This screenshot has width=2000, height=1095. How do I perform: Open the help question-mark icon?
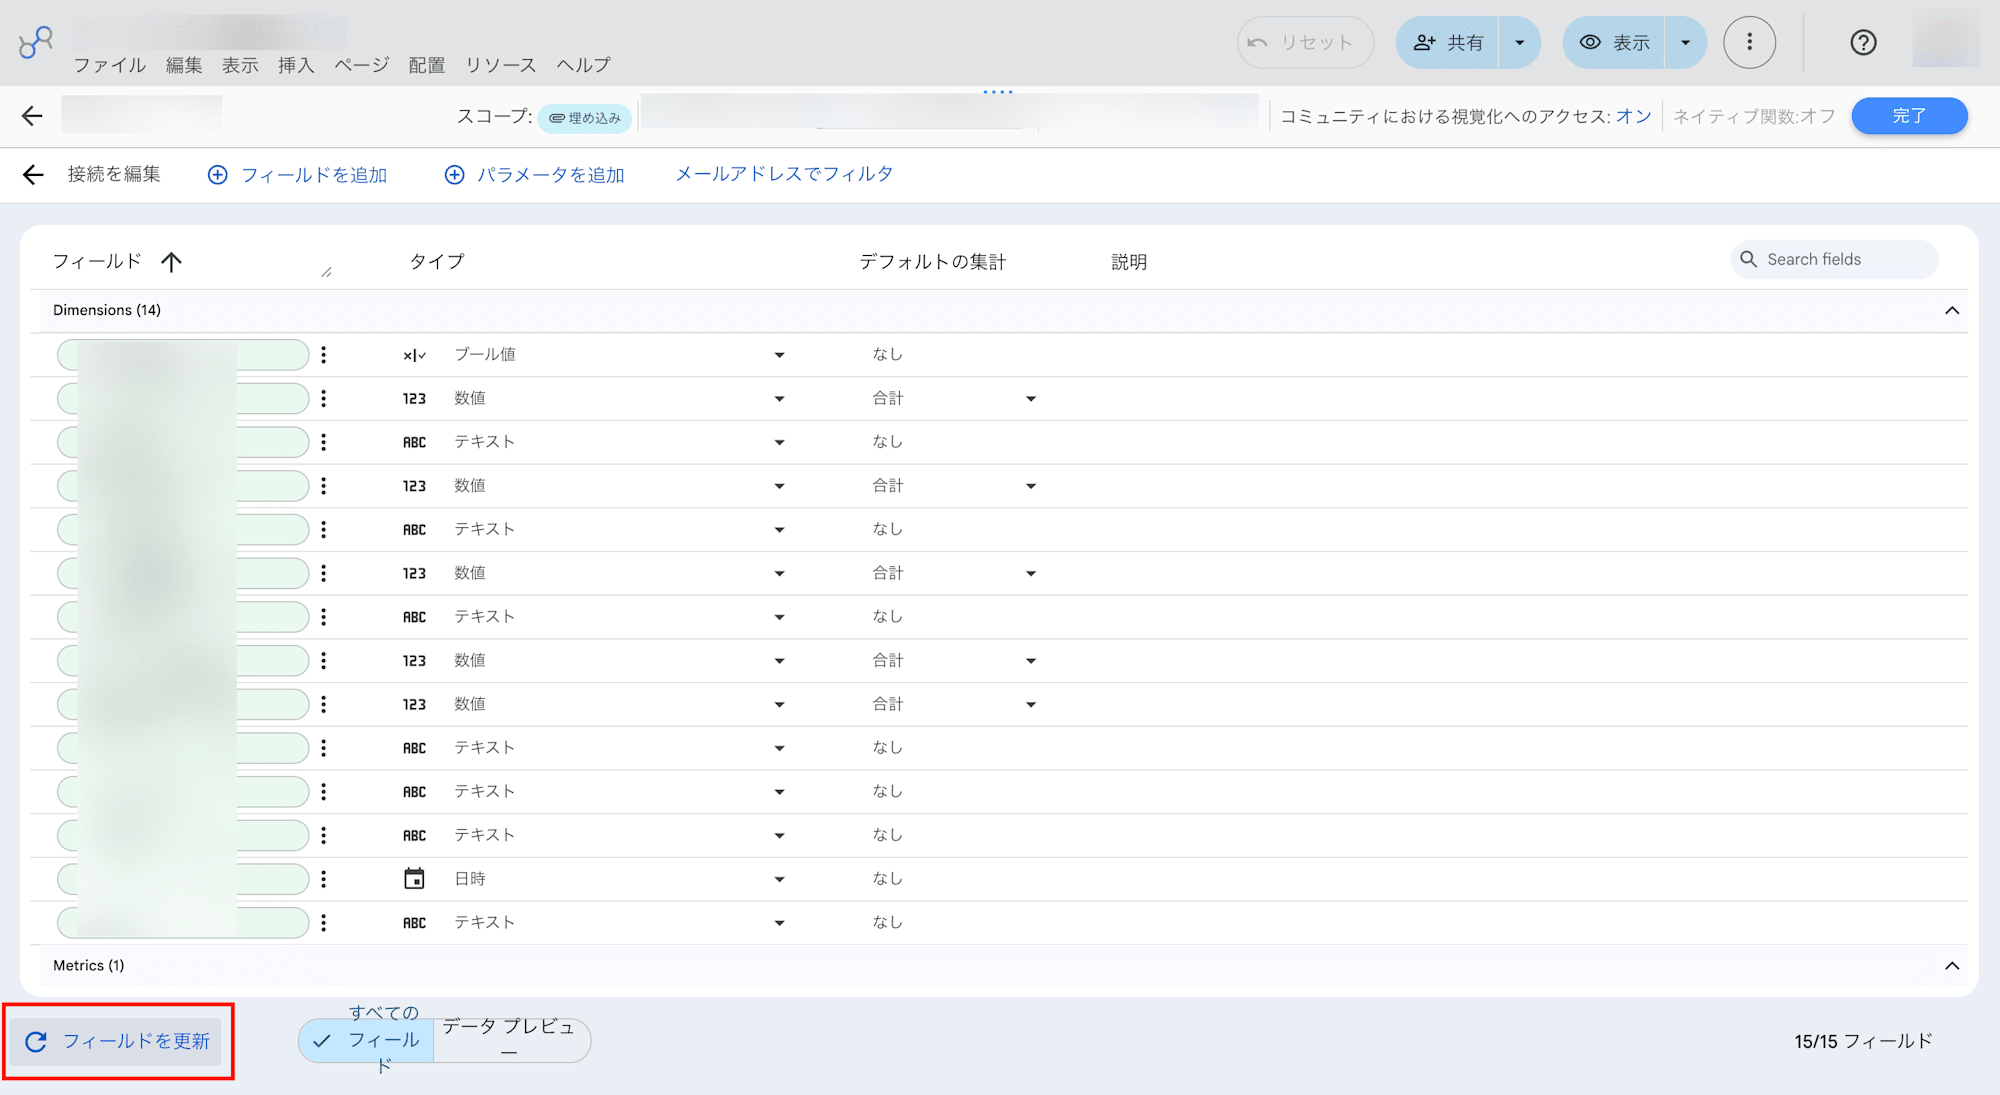point(1863,42)
